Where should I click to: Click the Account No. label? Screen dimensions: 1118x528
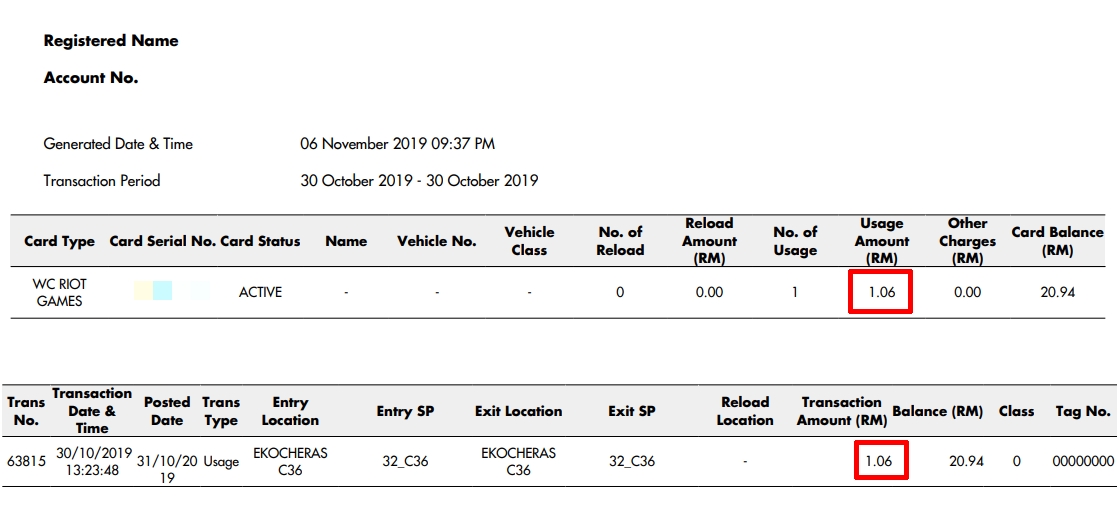[x=91, y=78]
